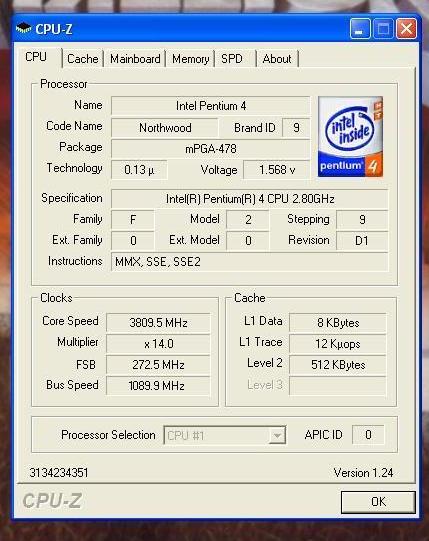Click the Family value F

click(x=133, y=220)
